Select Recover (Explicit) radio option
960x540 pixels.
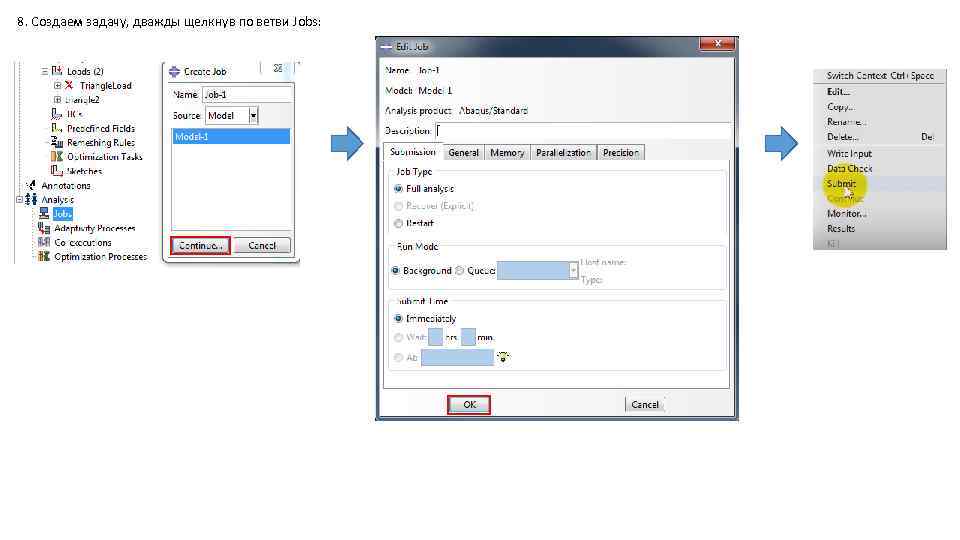click(x=399, y=206)
